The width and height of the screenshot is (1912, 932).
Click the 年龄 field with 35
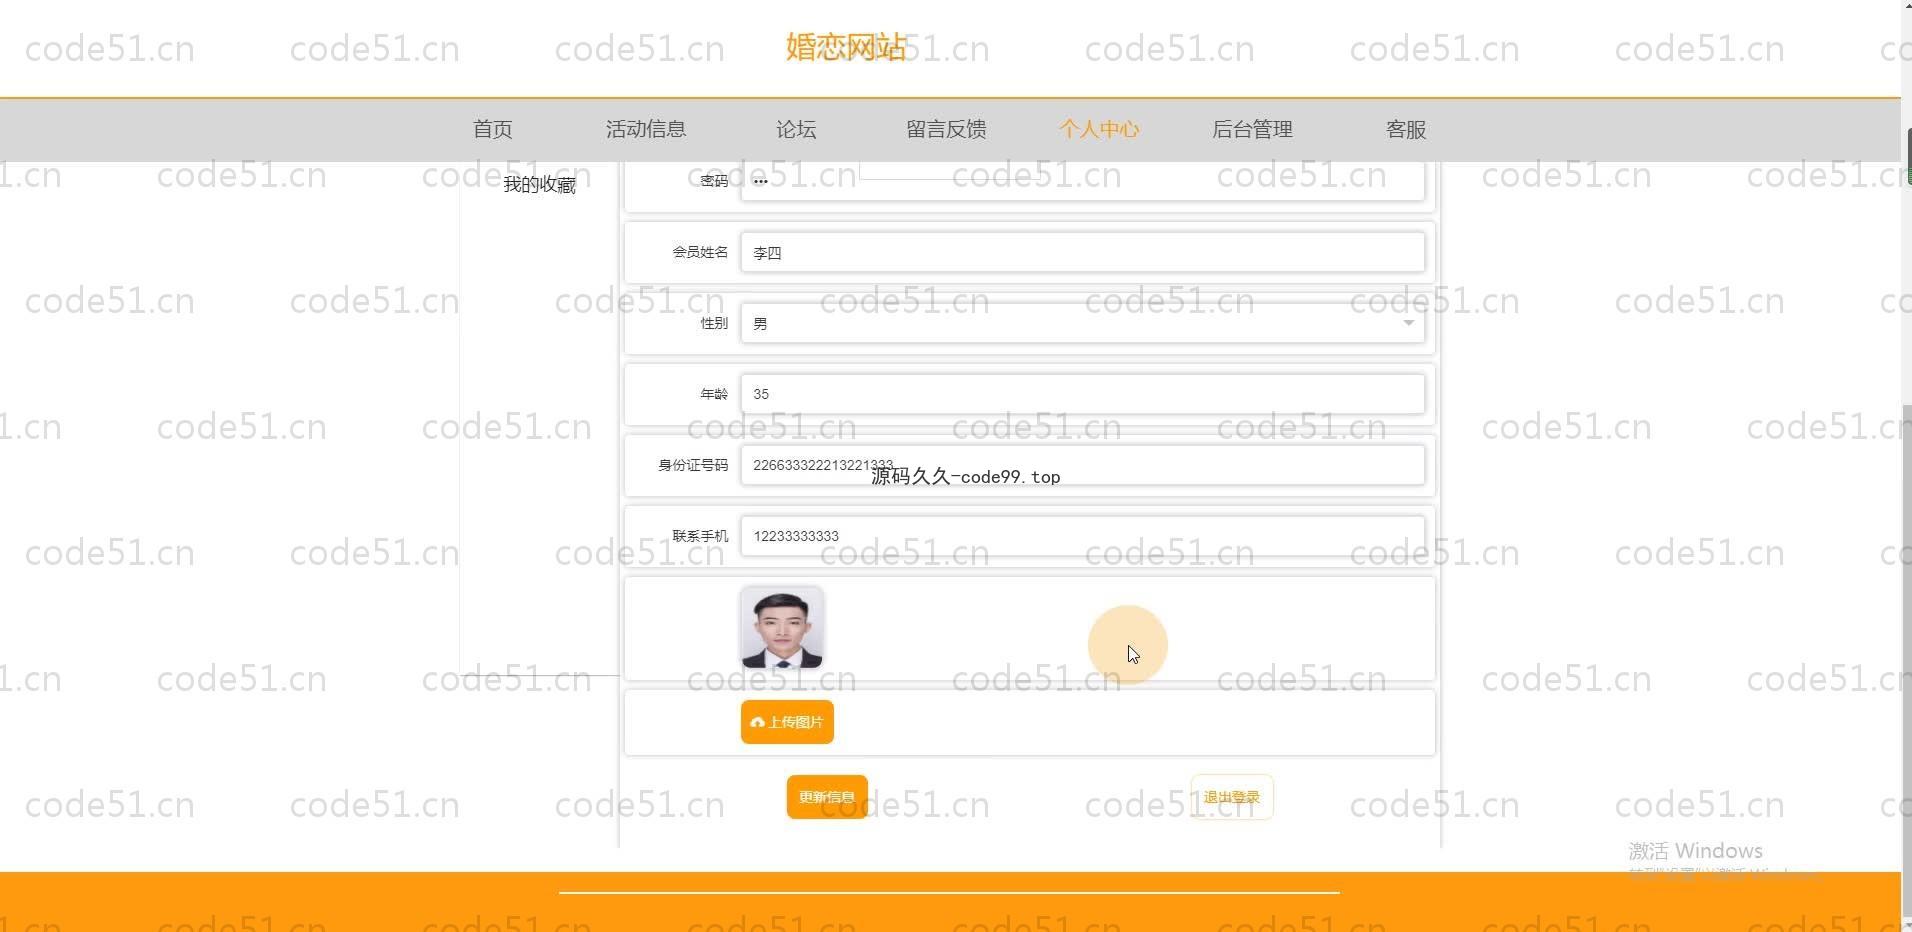[1083, 394]
